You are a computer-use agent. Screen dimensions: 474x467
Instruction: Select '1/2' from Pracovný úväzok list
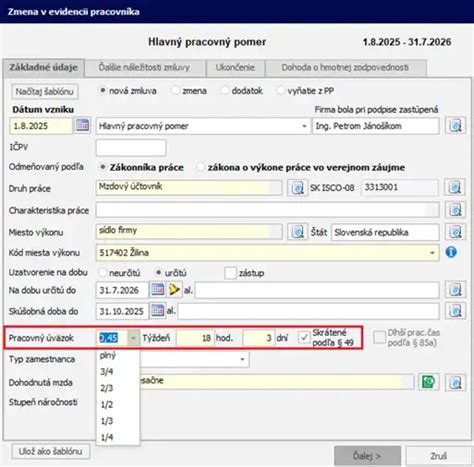coord(107,404)
